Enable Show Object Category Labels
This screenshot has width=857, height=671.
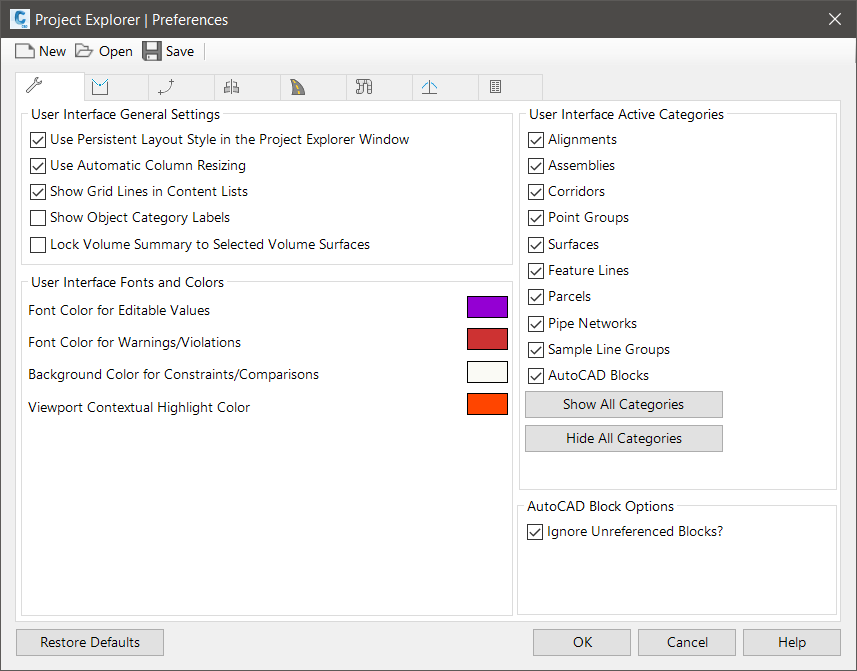pos(39,218)
